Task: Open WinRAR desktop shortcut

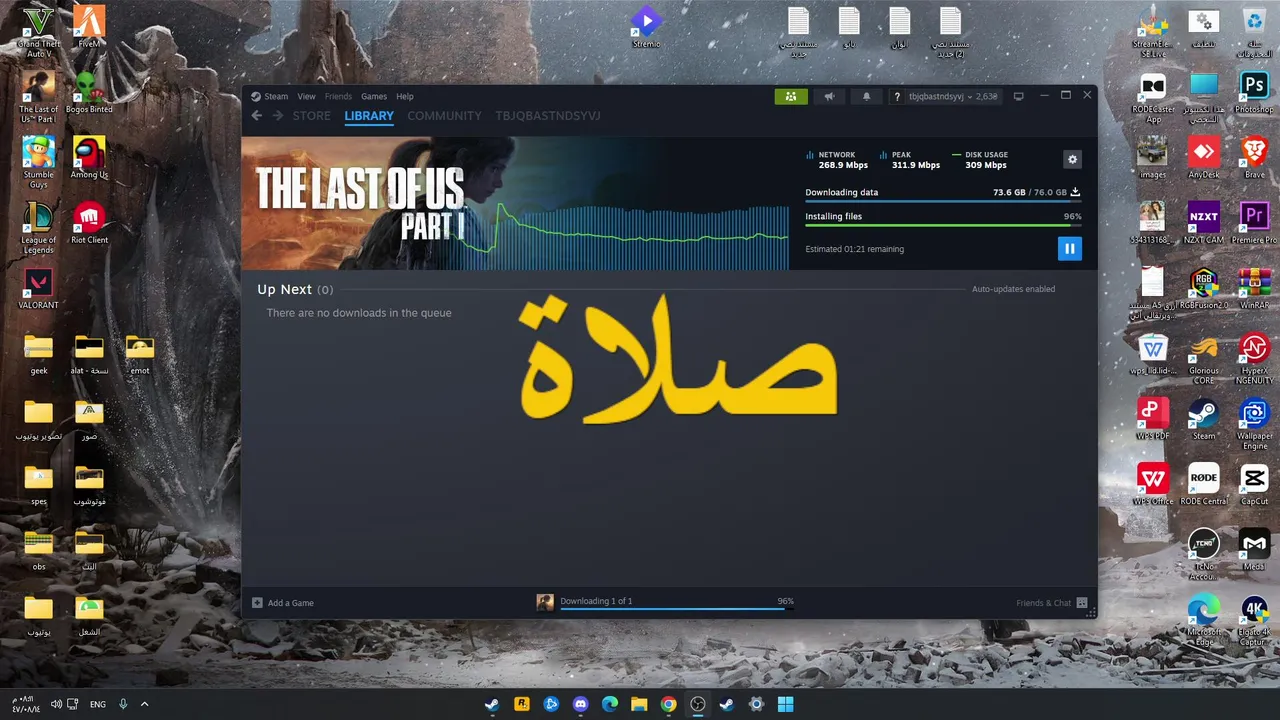Action: [x=1254, y=288]
